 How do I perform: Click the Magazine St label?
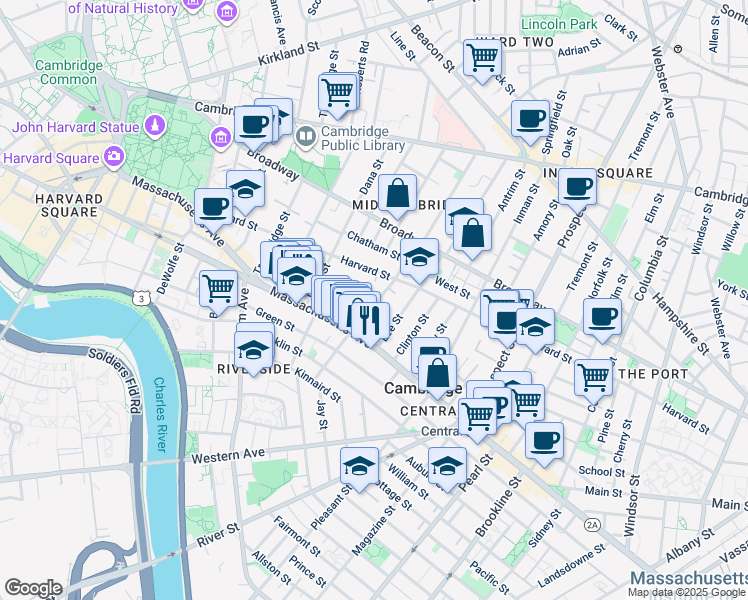[374, 530]
